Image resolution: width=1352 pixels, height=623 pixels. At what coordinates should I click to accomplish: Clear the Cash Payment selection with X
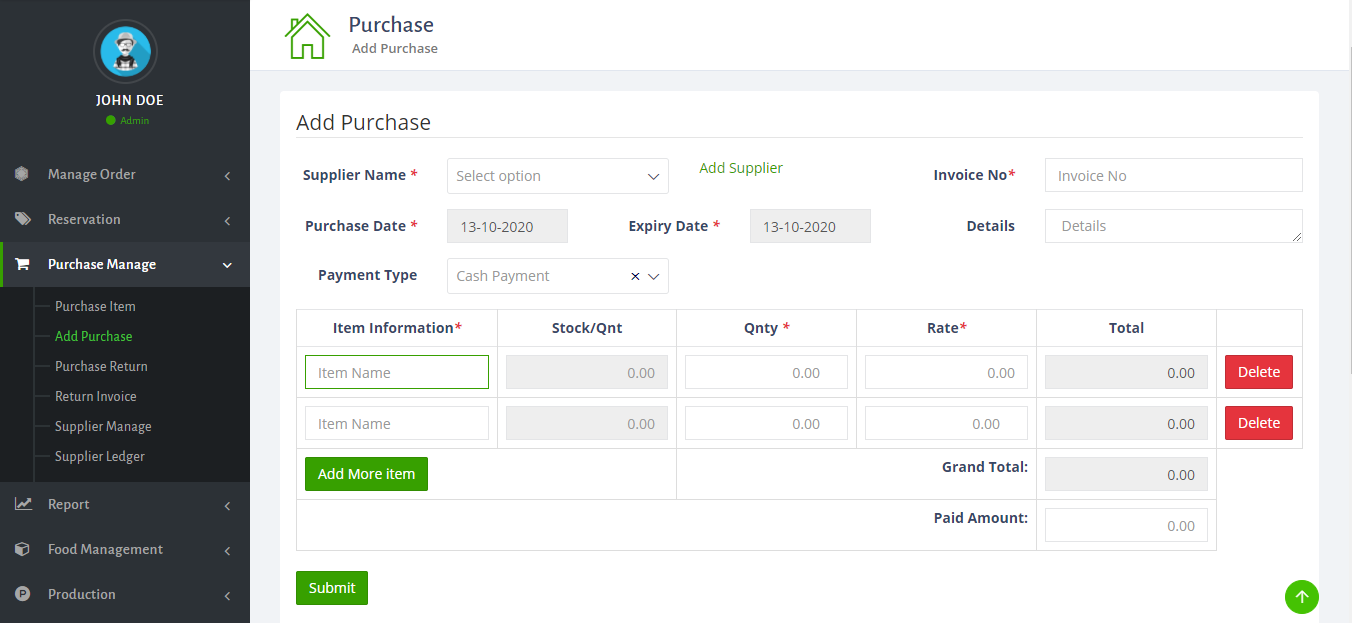tap(635, 276)
